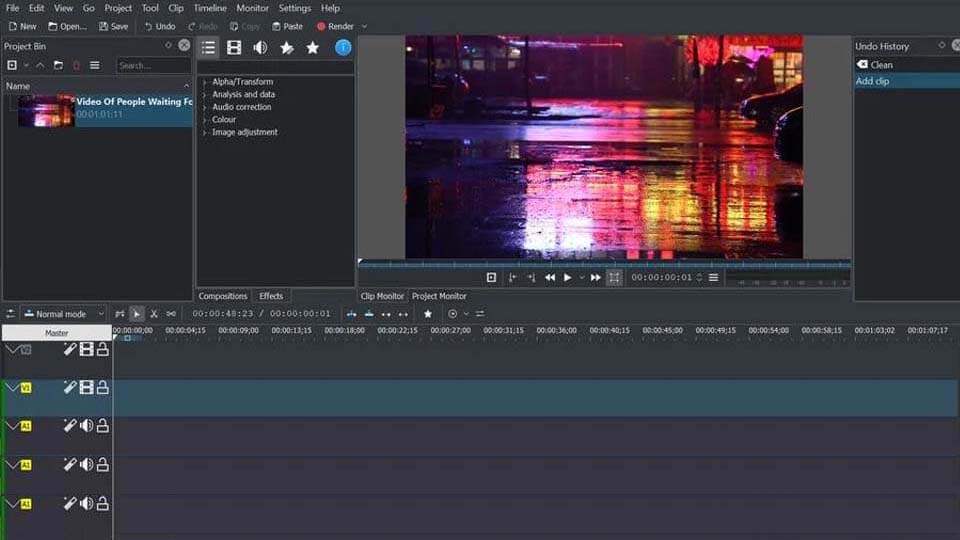Hide video on the V1 track
960x540 pixels.
tap(86, 387)
